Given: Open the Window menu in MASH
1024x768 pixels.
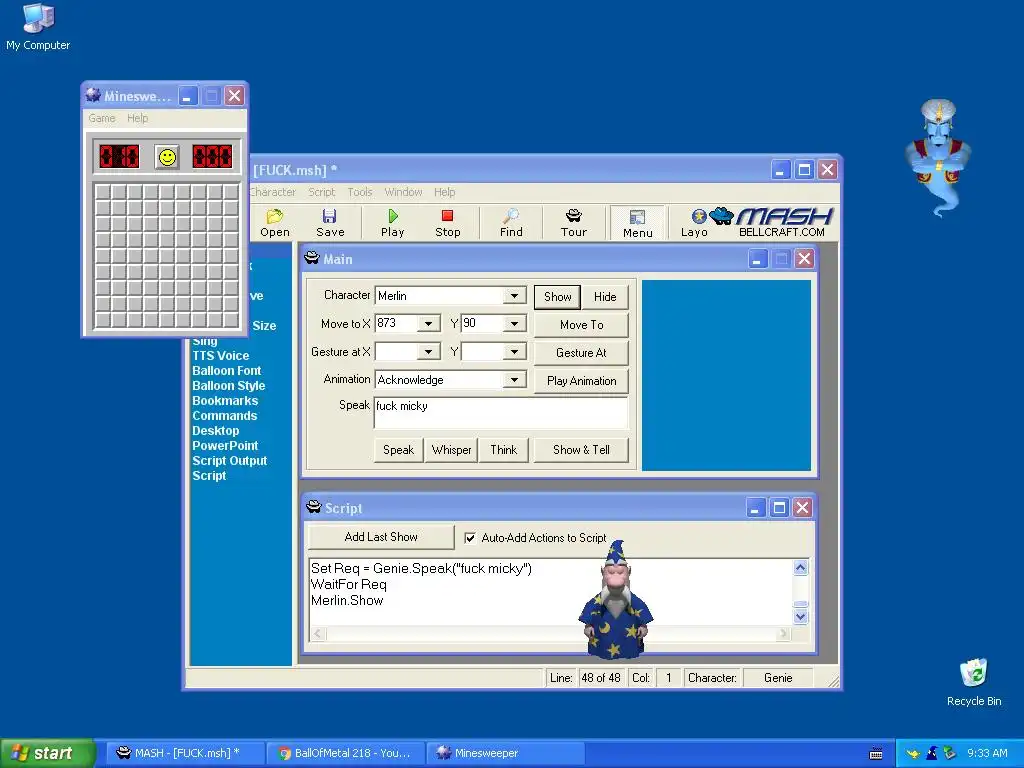Looking at the screenshot, I should click(403, 192).
